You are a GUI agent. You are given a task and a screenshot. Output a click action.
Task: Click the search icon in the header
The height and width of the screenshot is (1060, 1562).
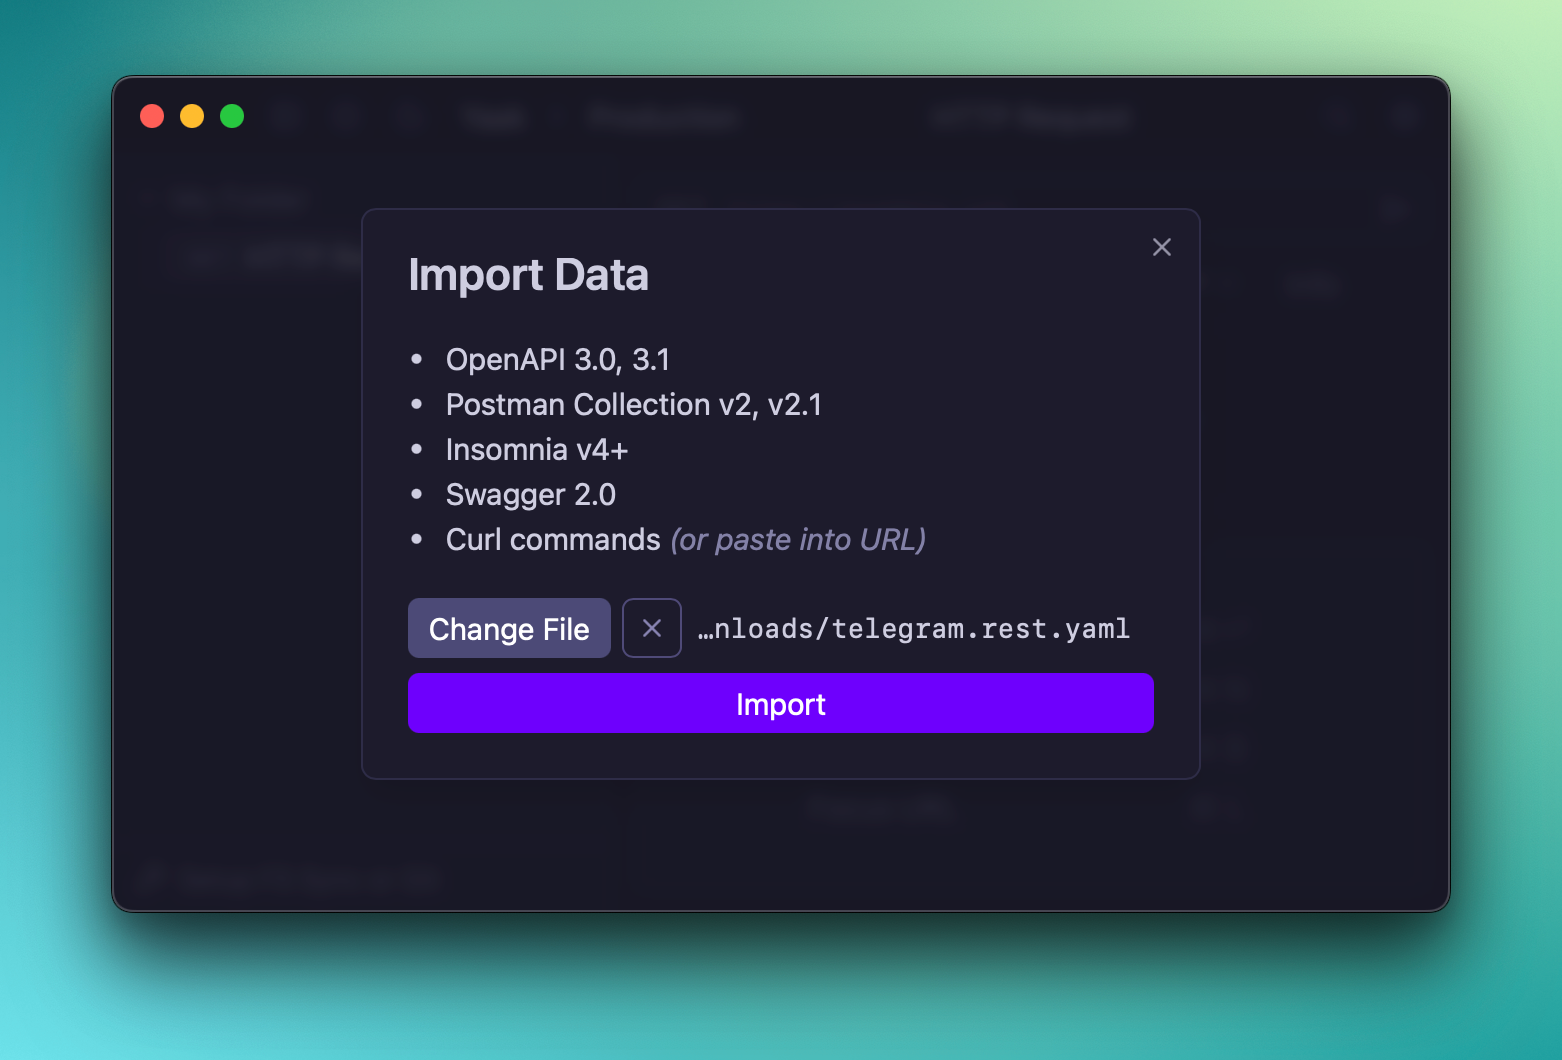[x=1337, y=116]
